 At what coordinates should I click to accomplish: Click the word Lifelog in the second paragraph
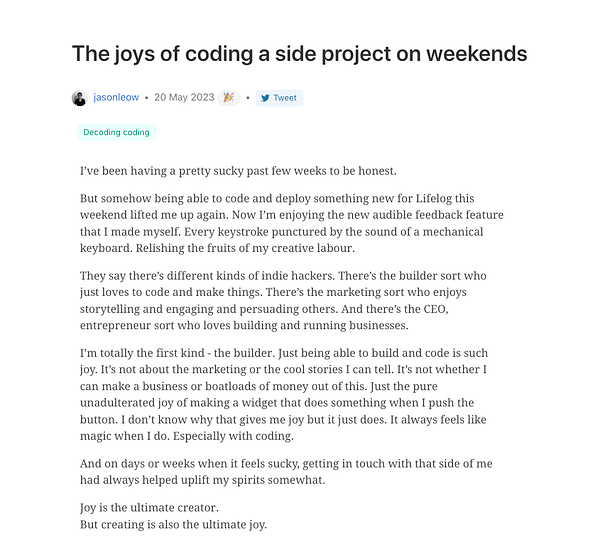tap(434, 199)
